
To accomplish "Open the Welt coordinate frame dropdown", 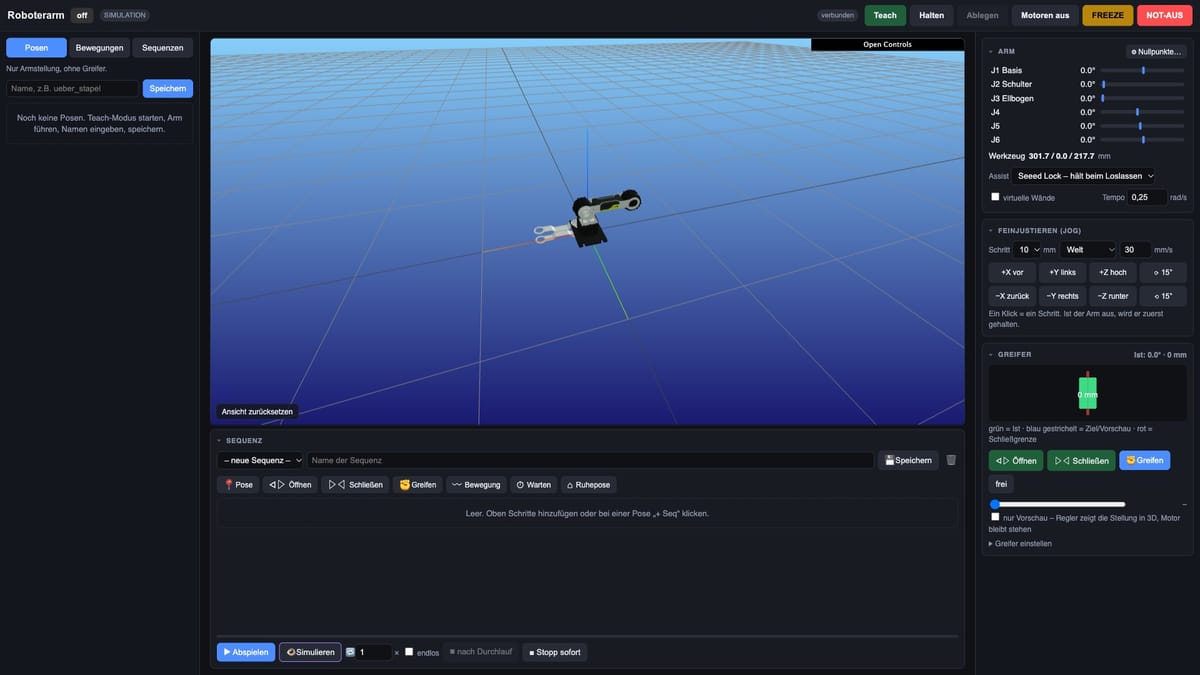I will tap(1088, 249).
